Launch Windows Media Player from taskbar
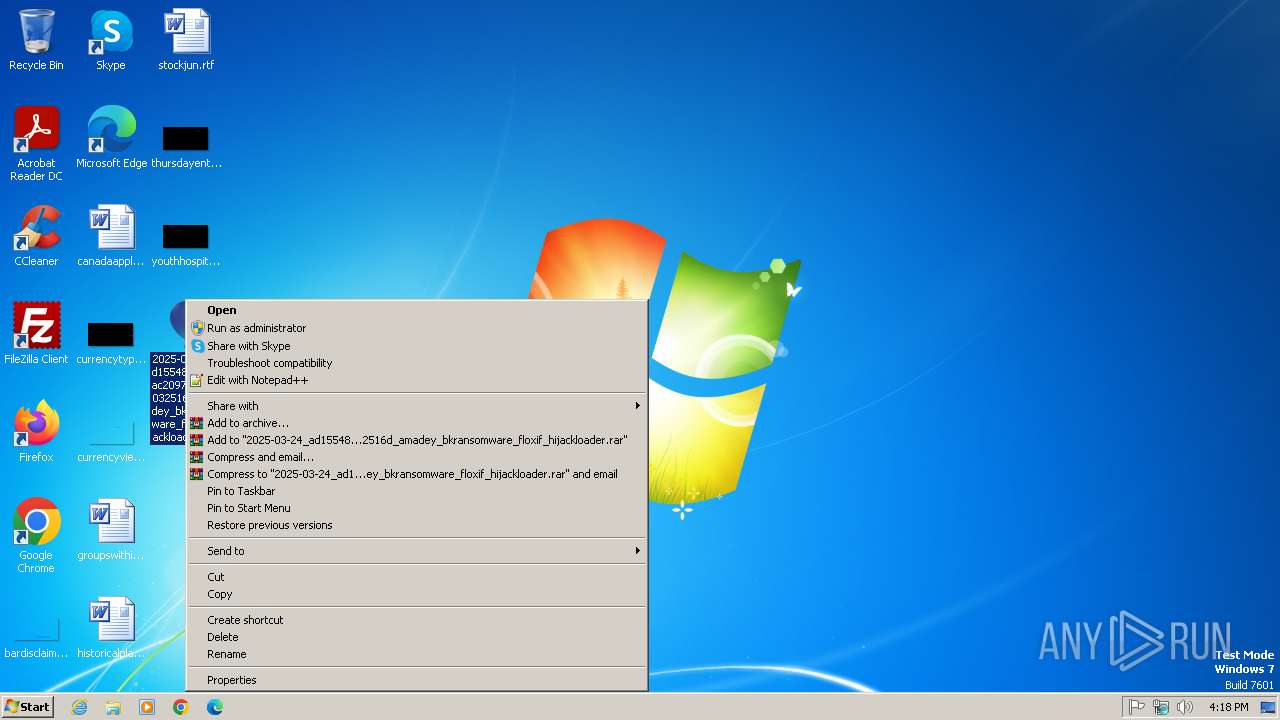This screenshot has width=1280, height=720. pos(147,707)
